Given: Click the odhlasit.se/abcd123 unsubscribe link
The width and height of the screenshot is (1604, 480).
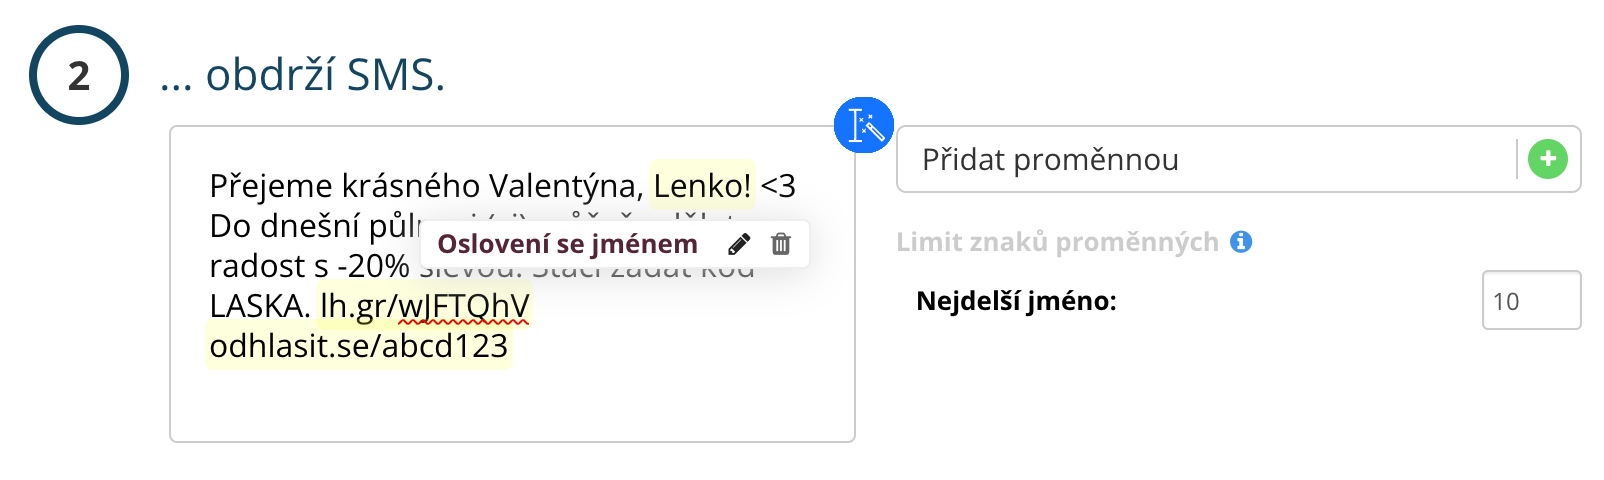Looking at the screenshot, I should pos(359,346).
